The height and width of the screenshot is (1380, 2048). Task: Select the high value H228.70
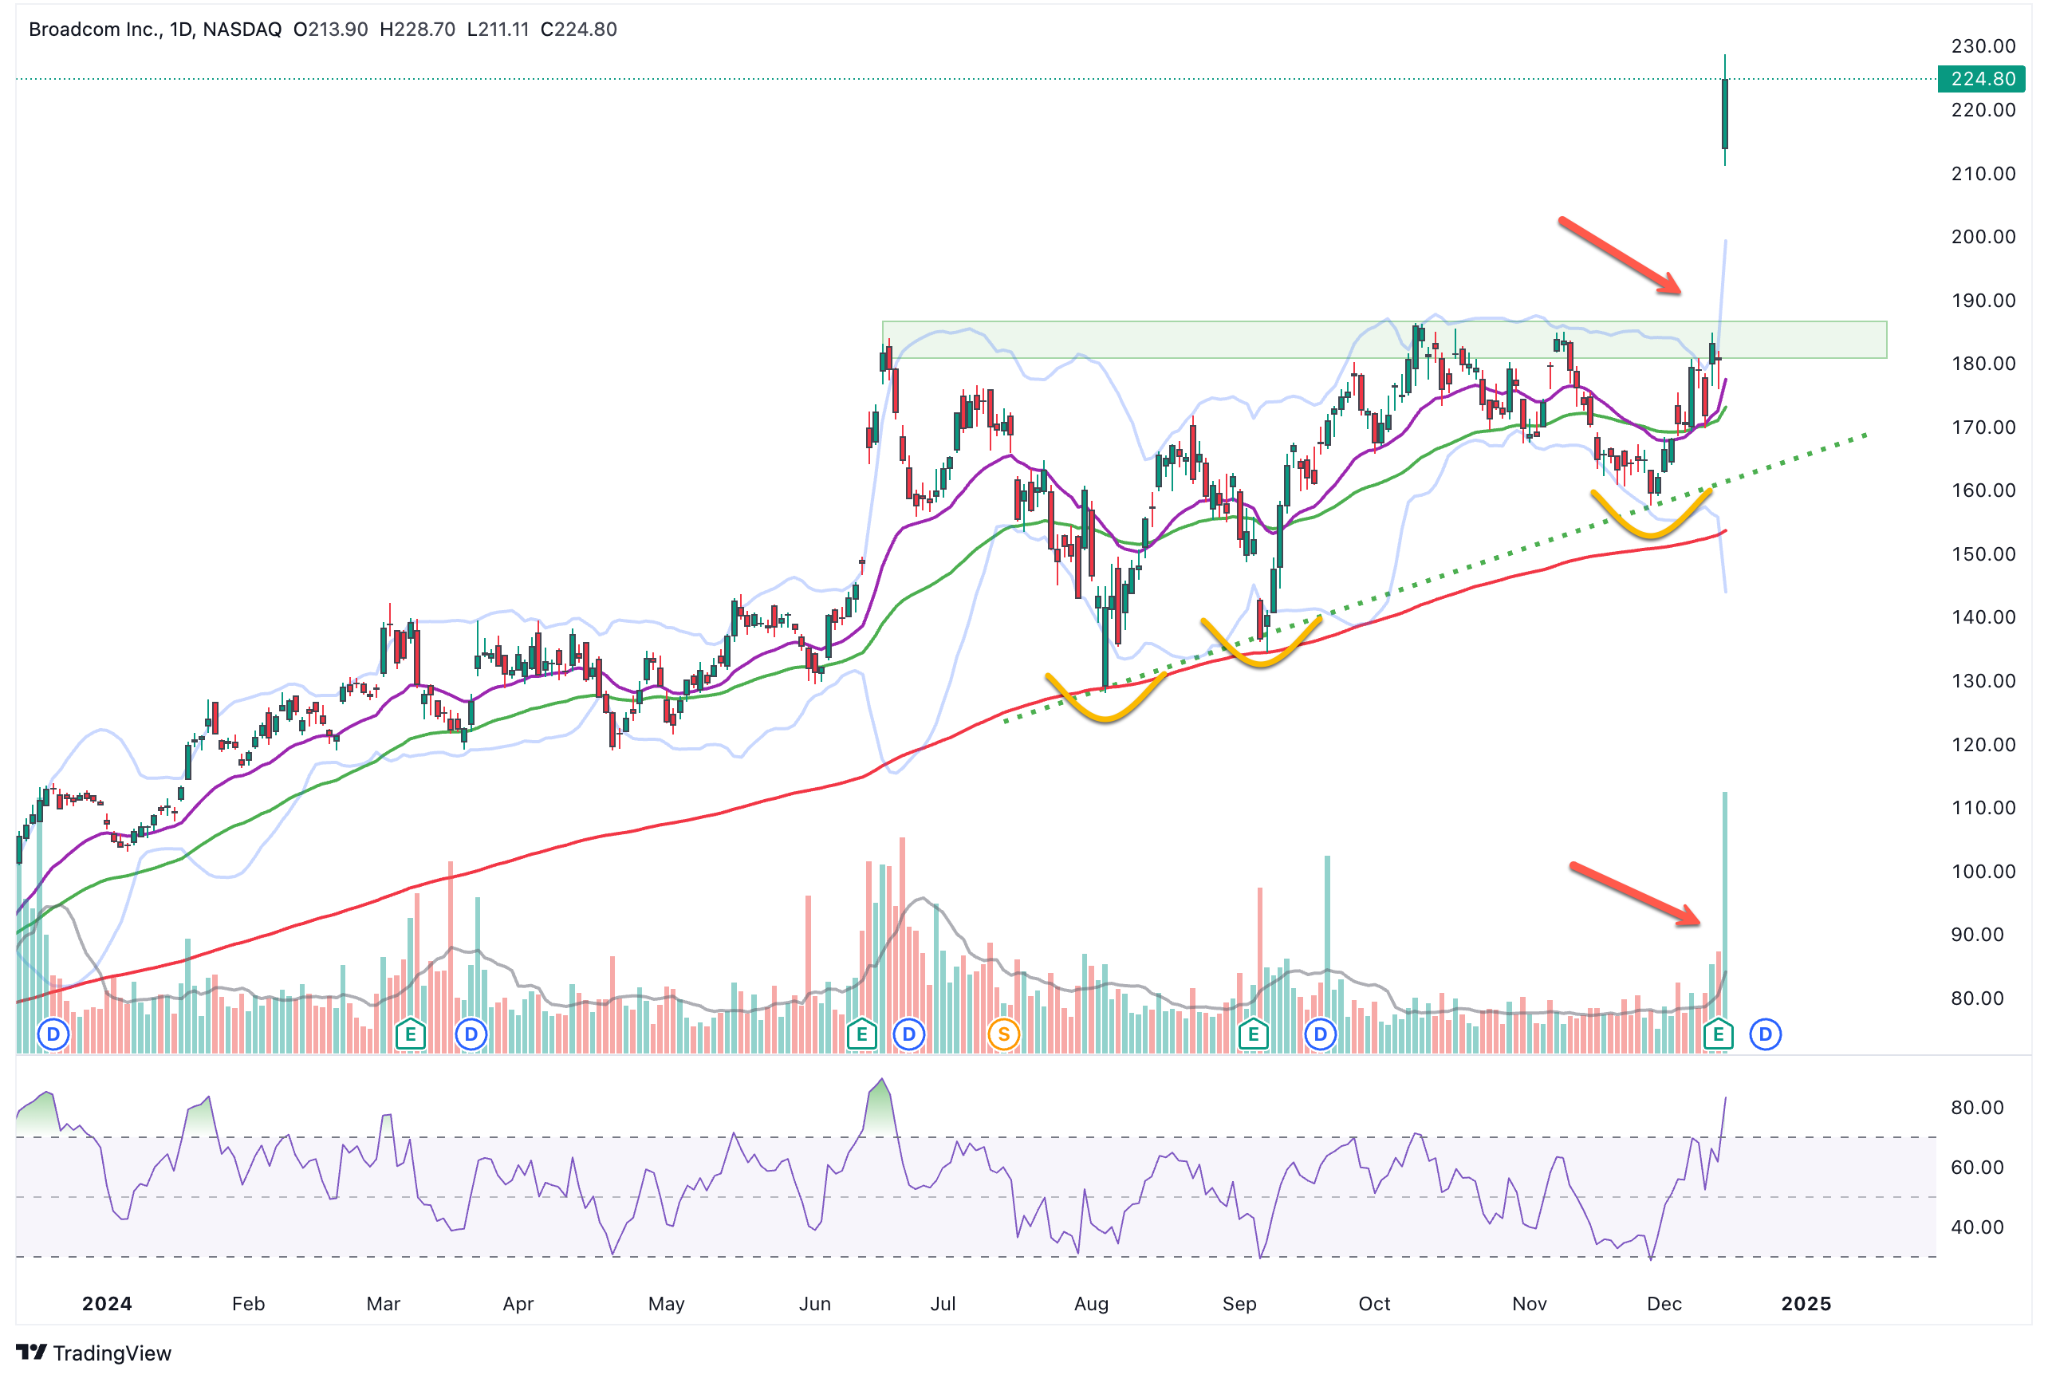coord(417,29)
